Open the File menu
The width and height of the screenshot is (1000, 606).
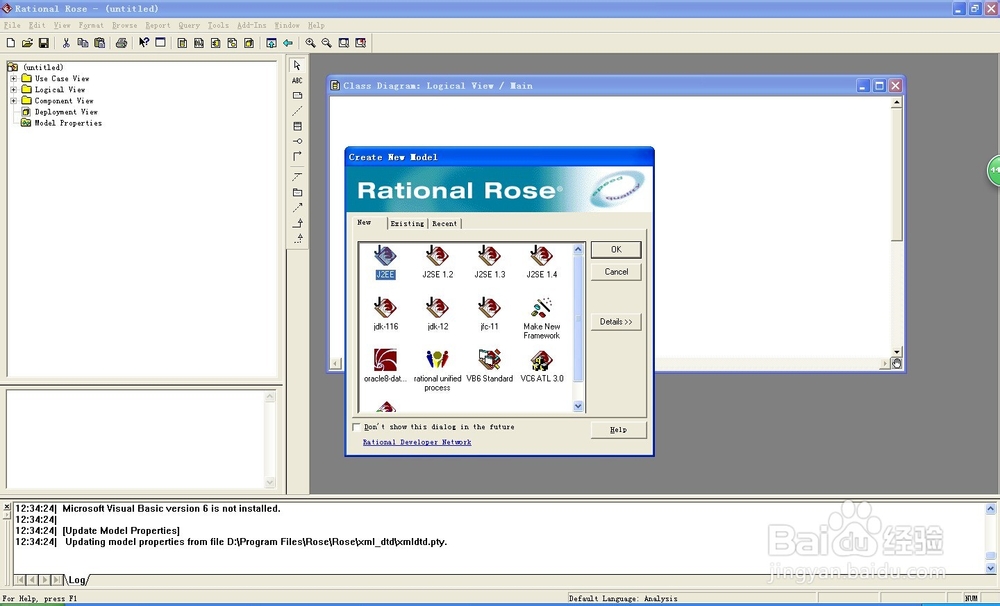pos(12,26)
